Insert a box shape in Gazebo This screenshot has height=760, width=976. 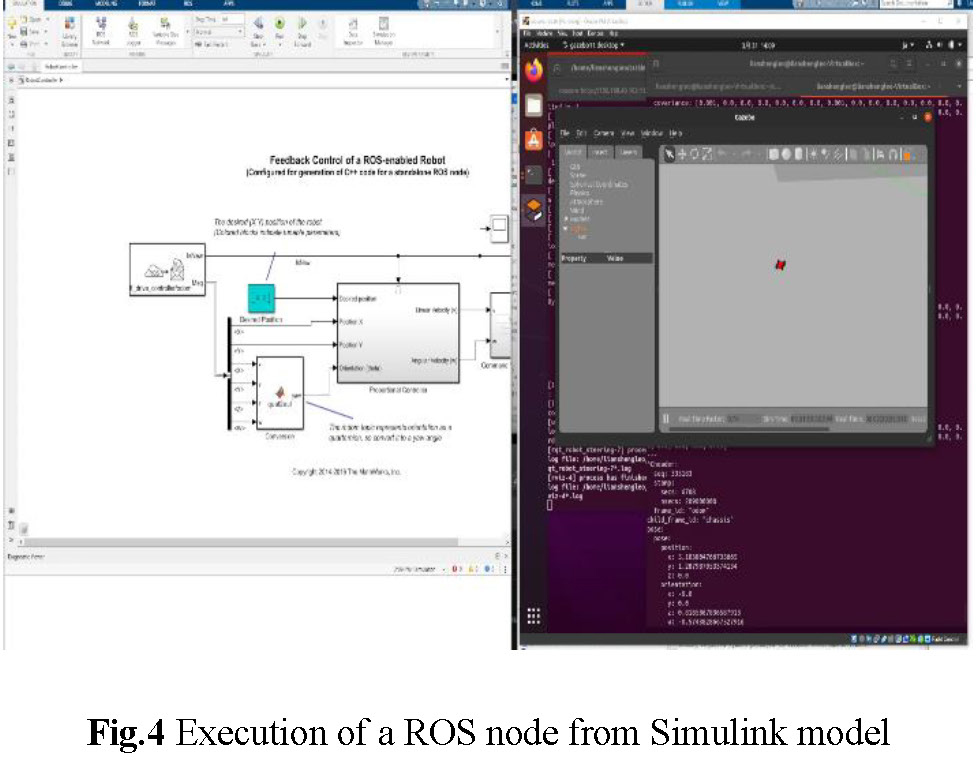774,154
